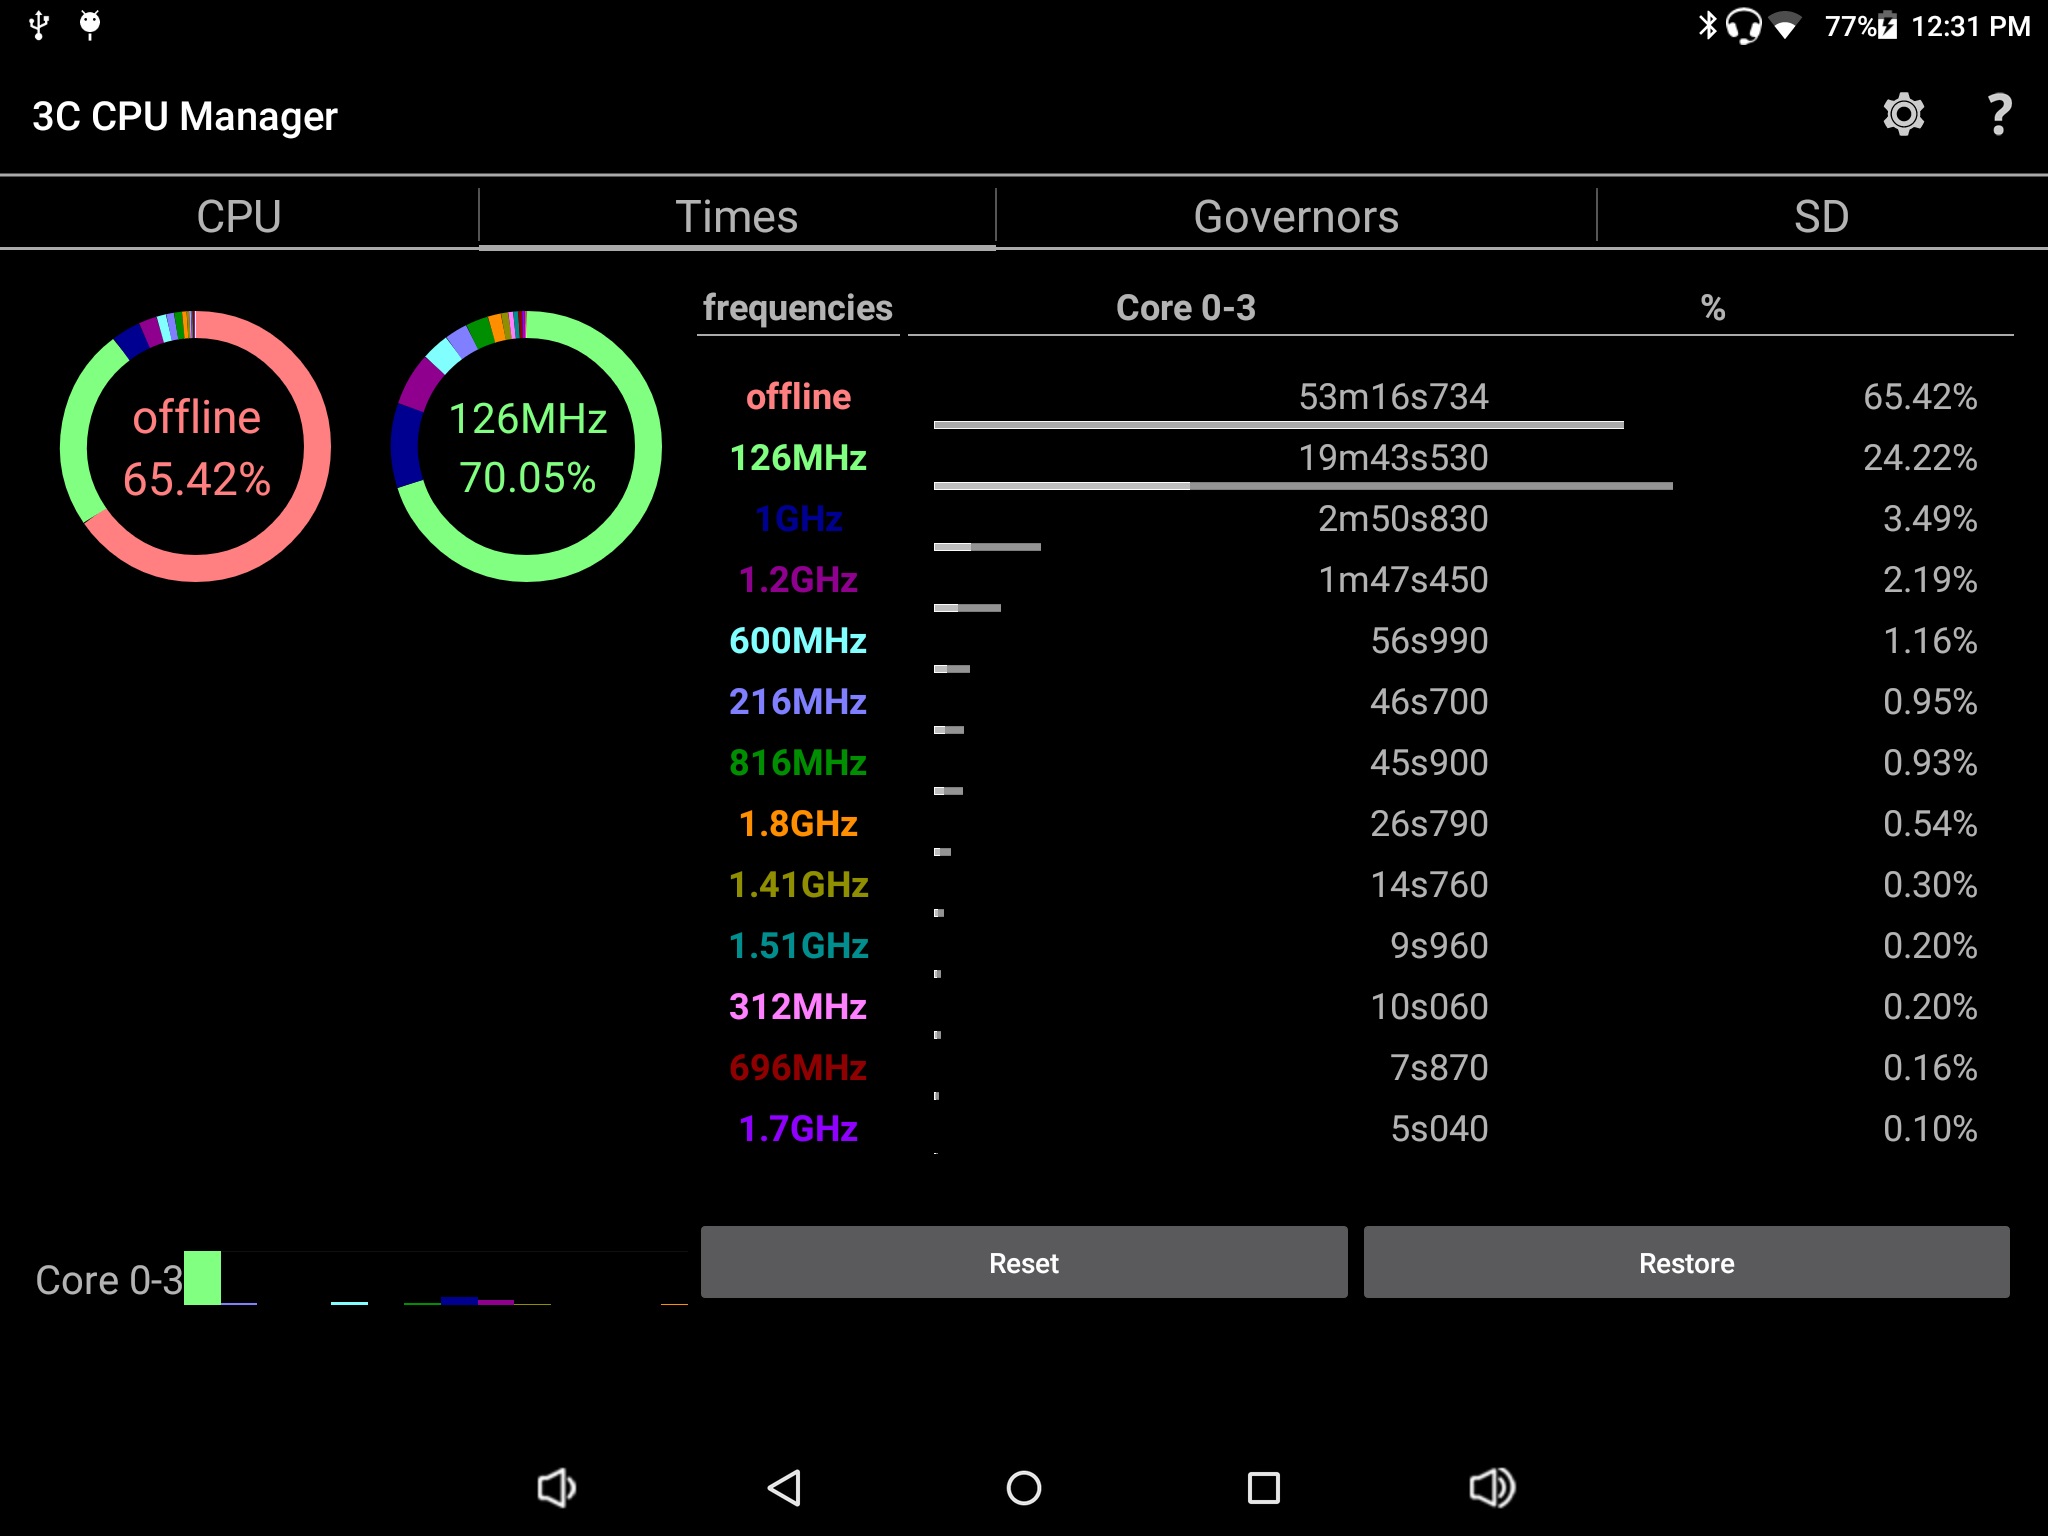Tap the Core 0-3 bar graph
Screen dimensions: 2048x1536
436,1278
